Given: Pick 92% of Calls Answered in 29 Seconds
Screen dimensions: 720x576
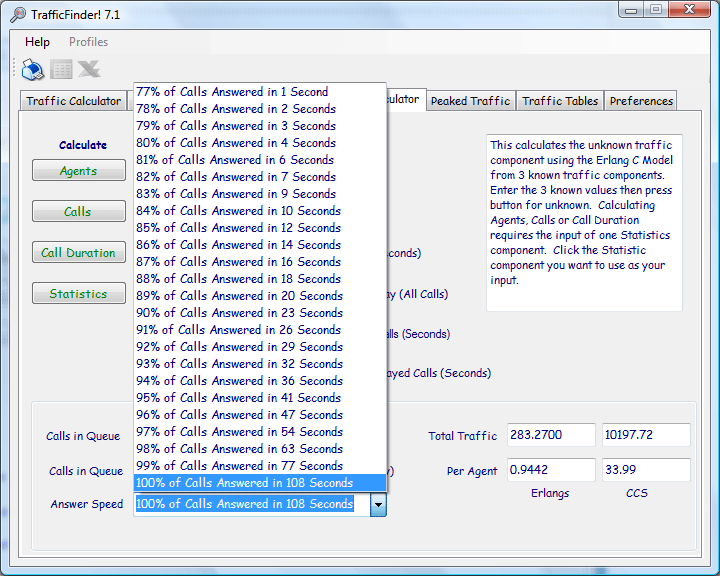Looking at the screenshot, I should [x=260, y=347].
